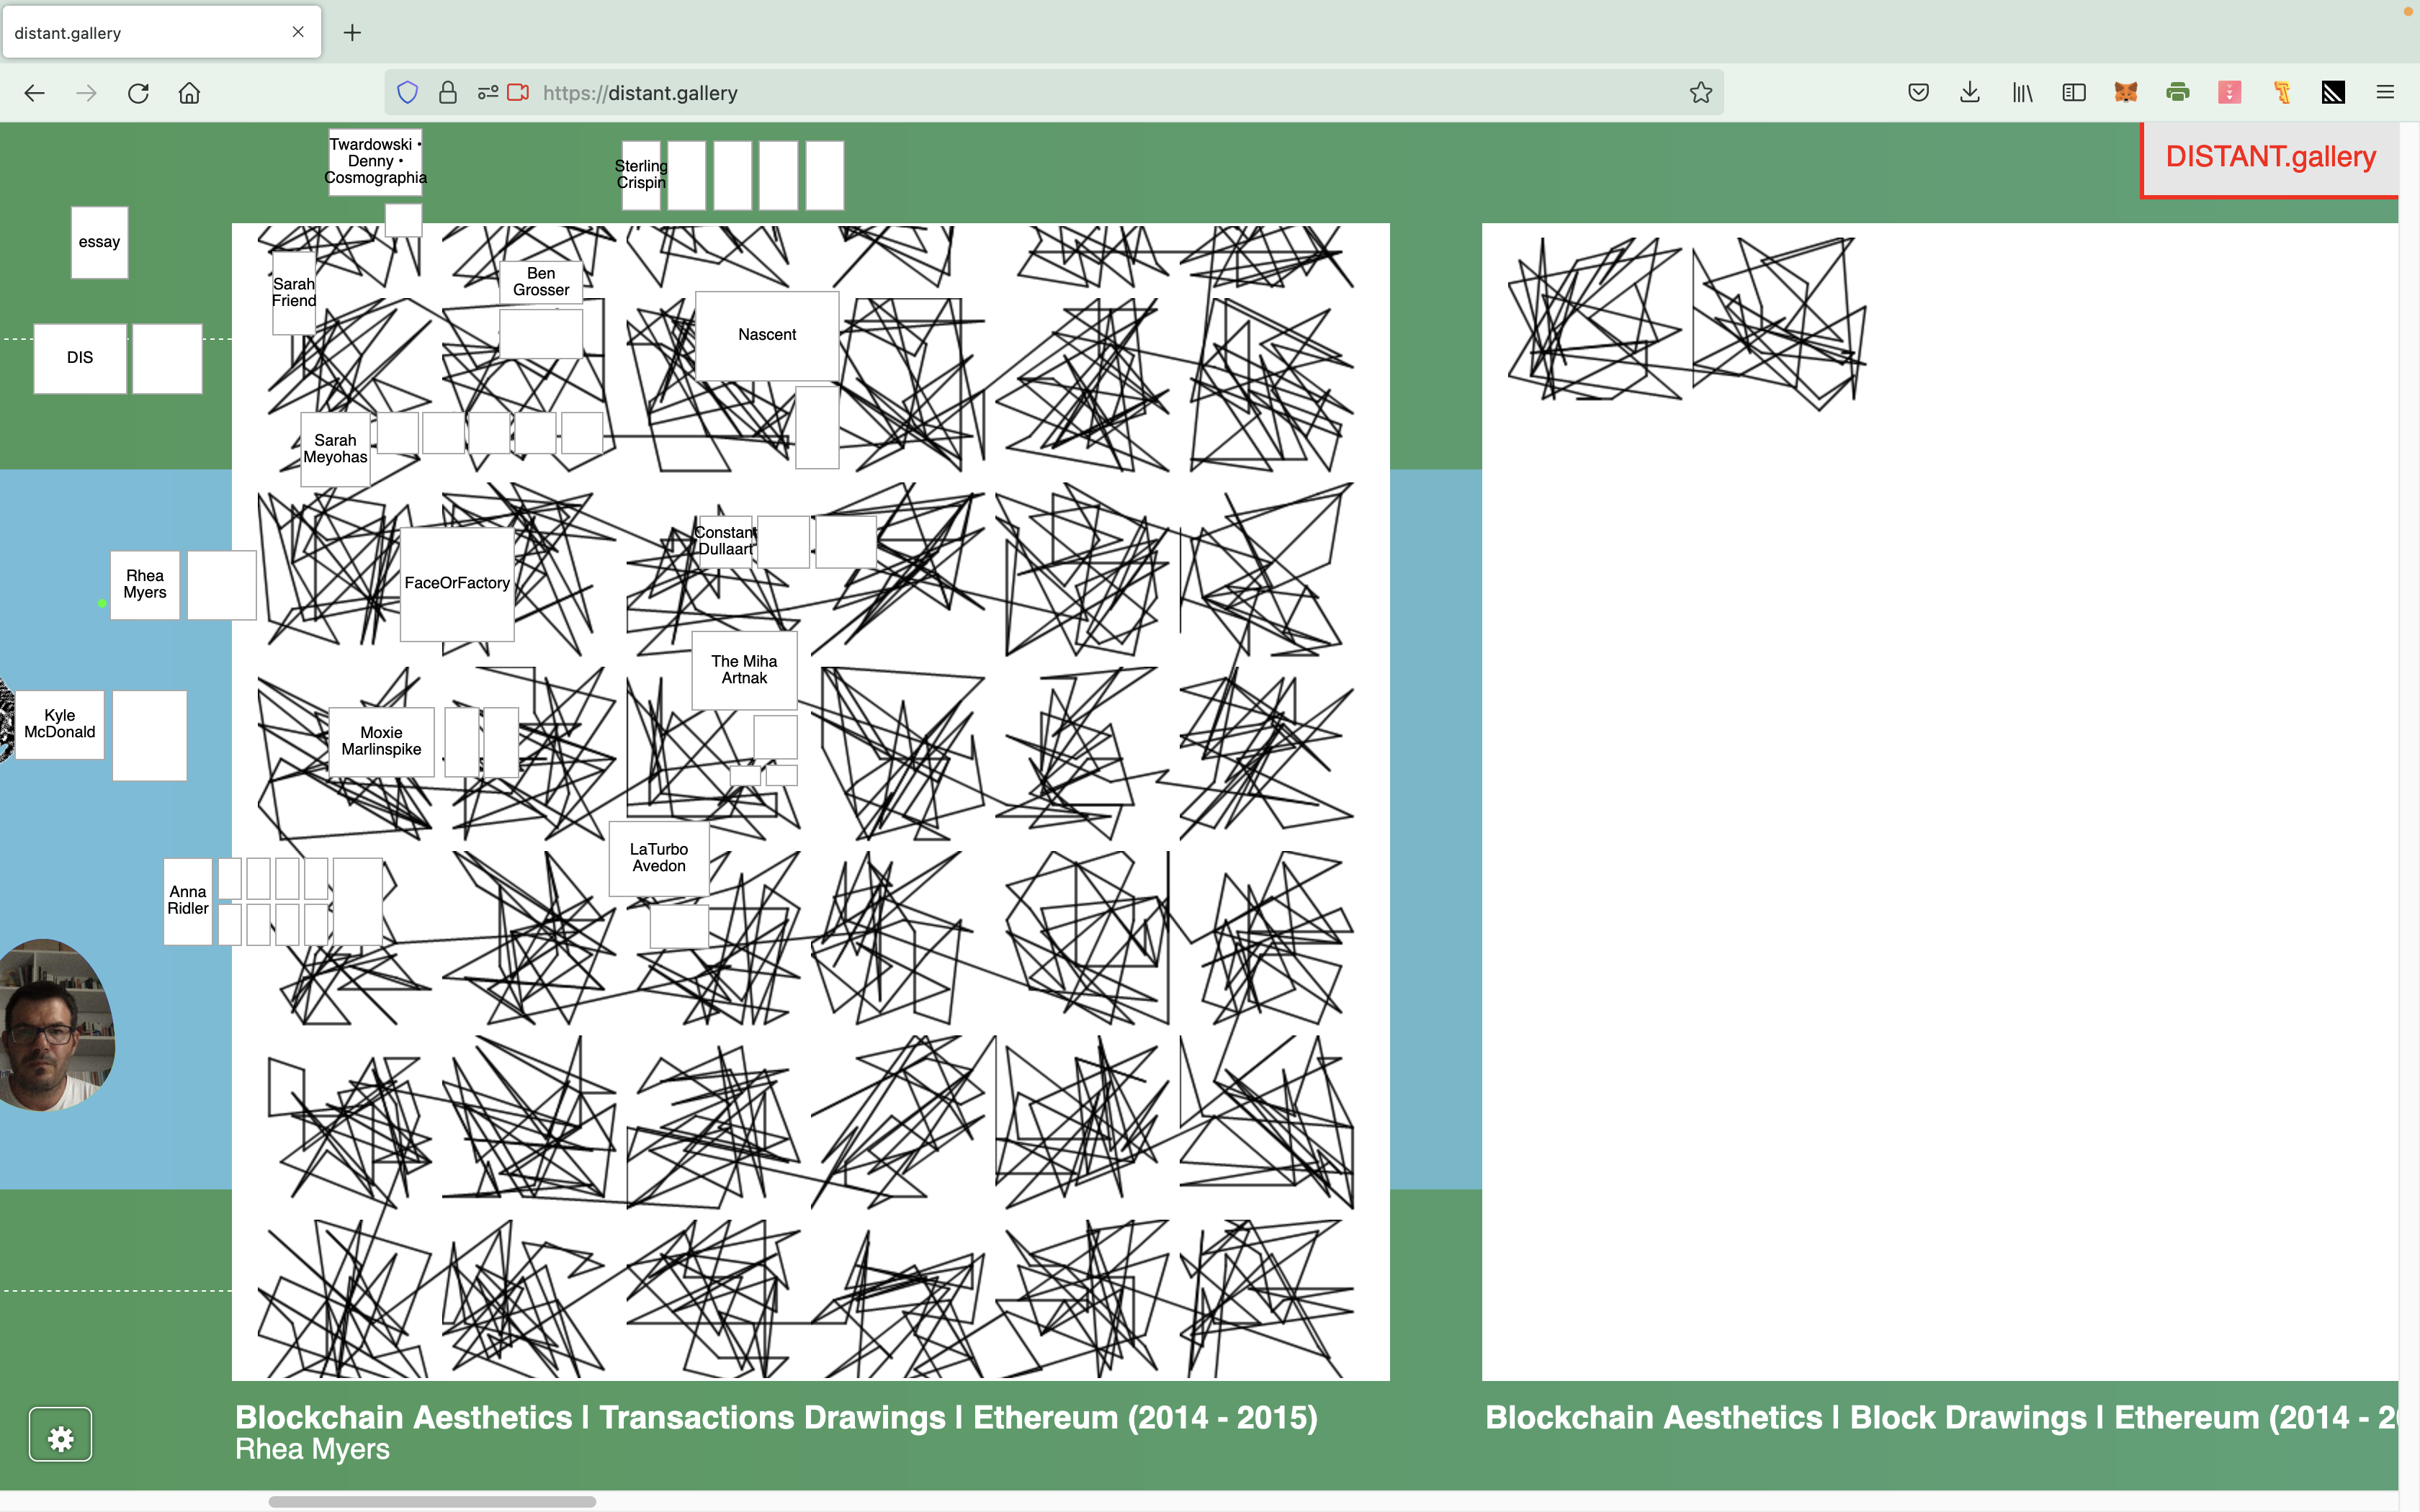
Task: Open the Sarah Meyohas card
Action: pyautogui.click(x=335, y=449)
